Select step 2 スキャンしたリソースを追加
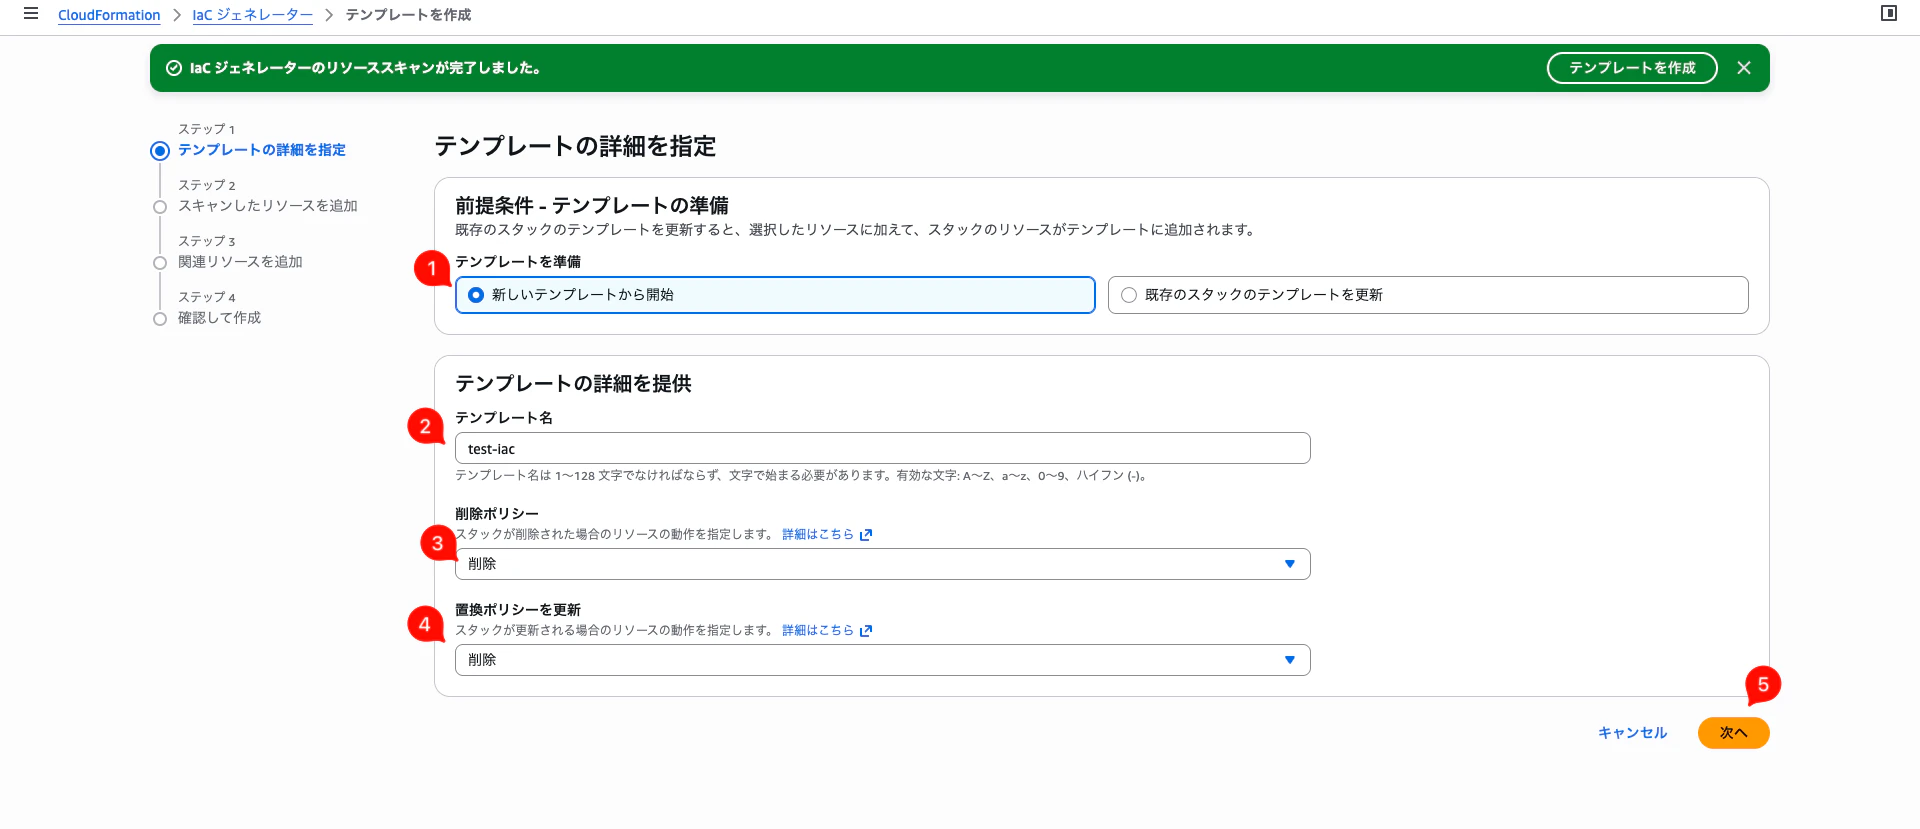This screenshot has height=829, width=1920. (268, 206)
